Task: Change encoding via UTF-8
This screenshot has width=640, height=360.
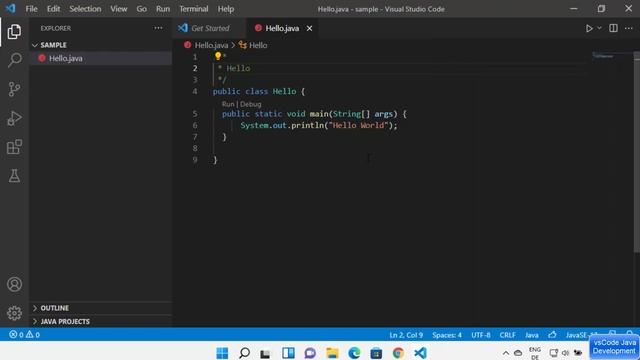Action: (x=481, y=335)
